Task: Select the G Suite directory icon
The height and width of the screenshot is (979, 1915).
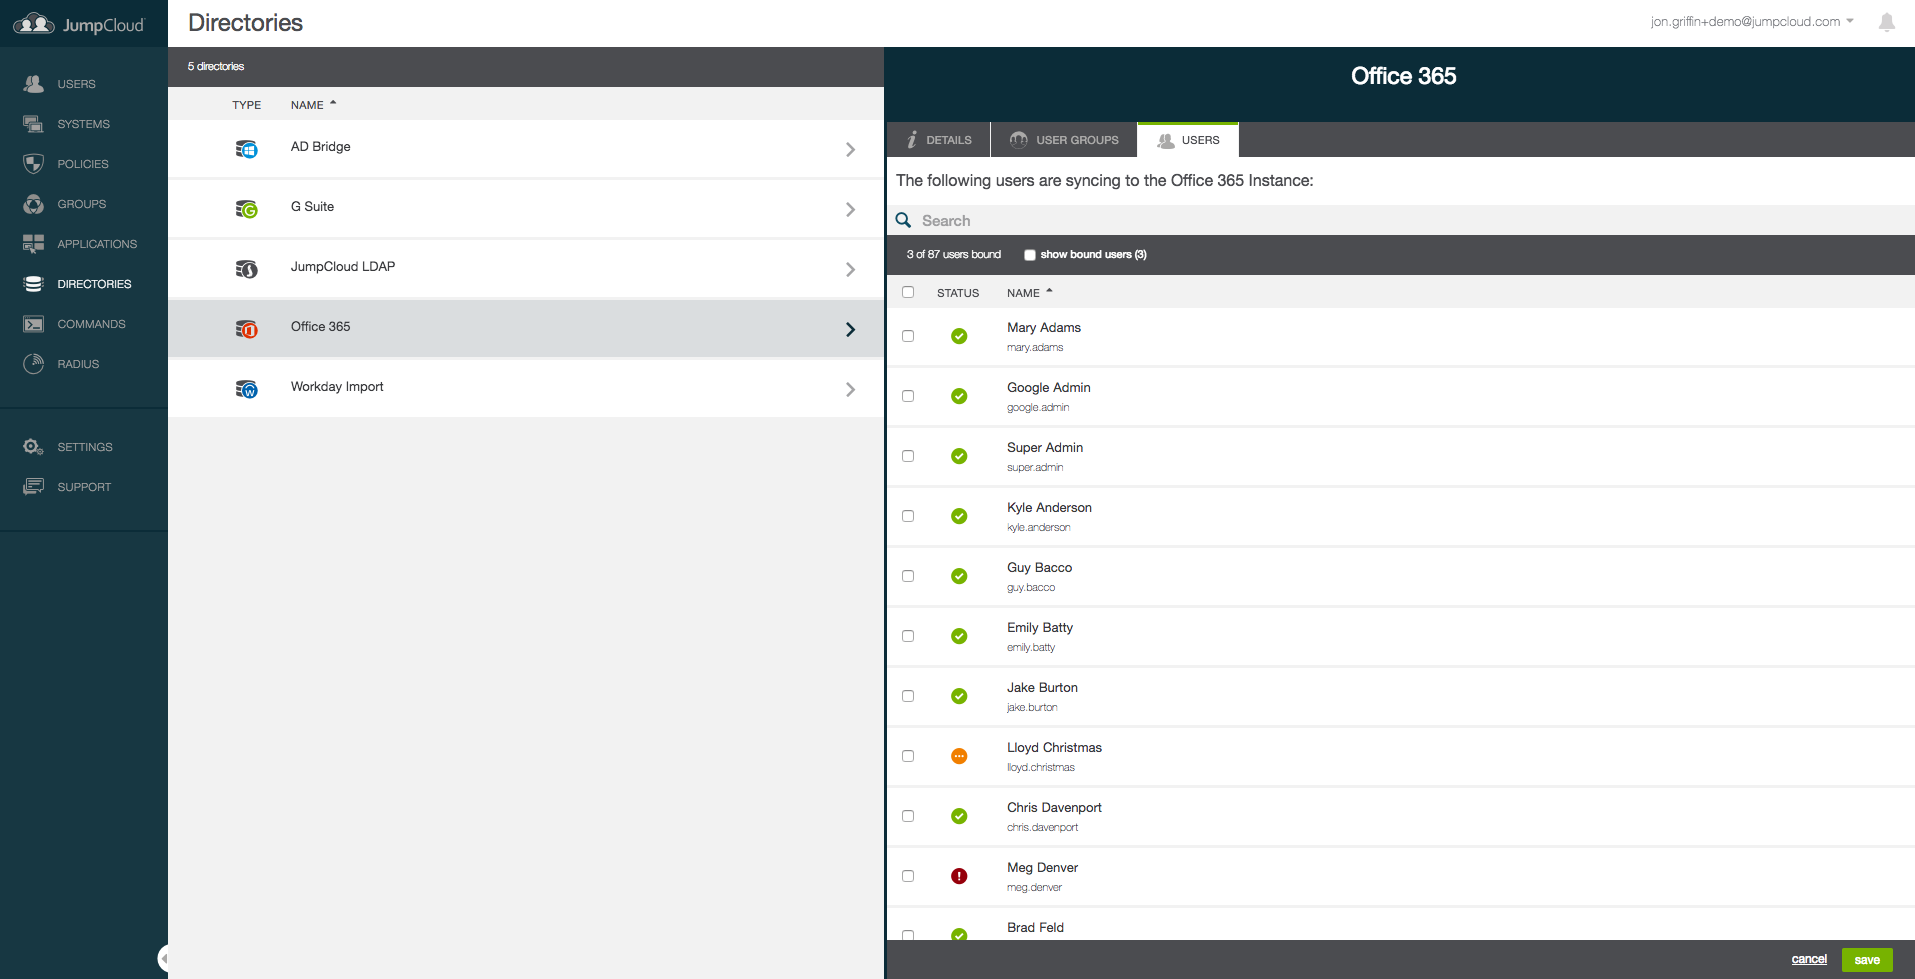Action: [x=246, y=208]
